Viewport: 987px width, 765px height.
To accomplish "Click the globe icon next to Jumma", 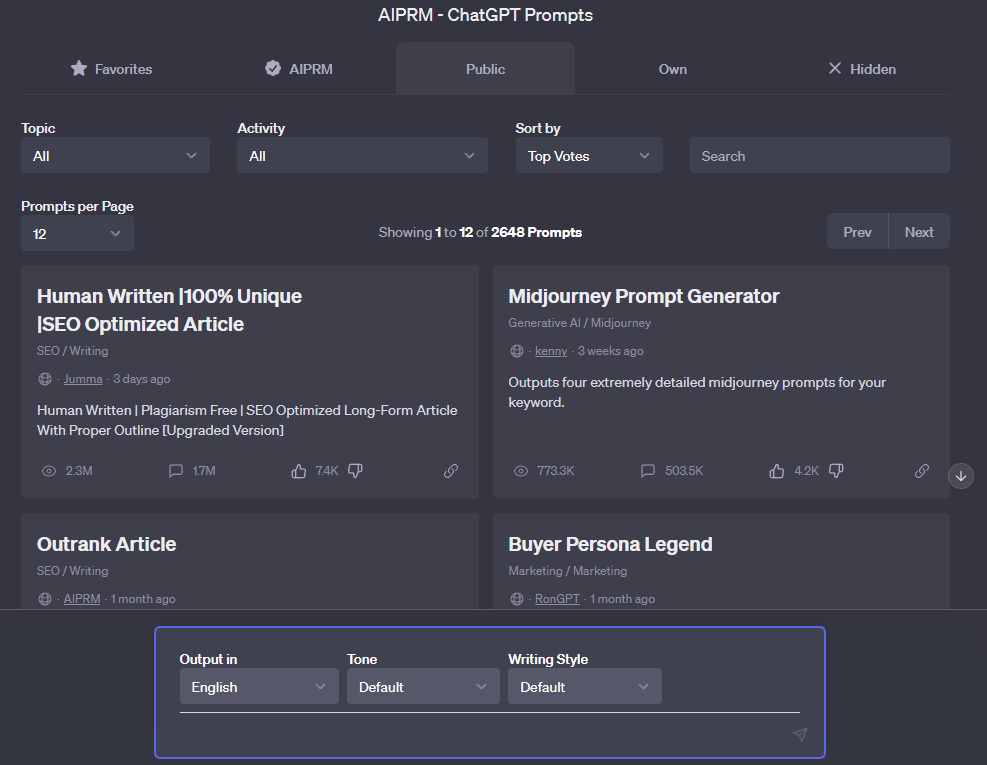I will [x=44, y=379].
